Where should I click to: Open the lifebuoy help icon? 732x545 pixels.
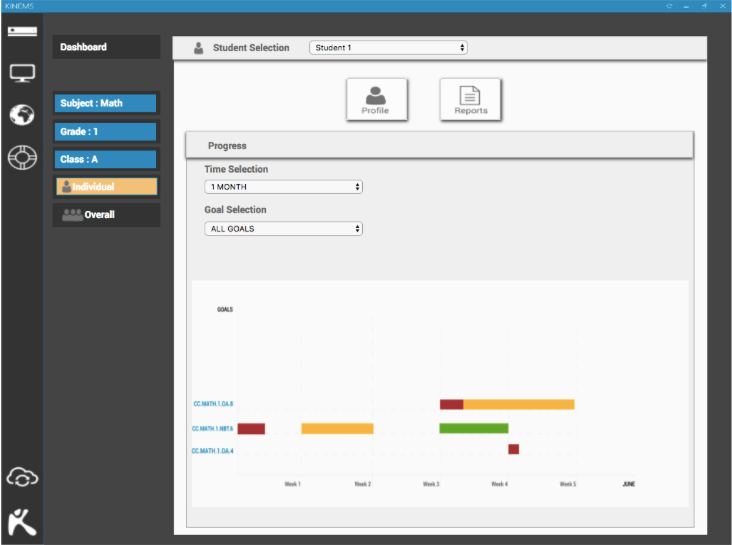pyautogui.click(x=22, y=158)
